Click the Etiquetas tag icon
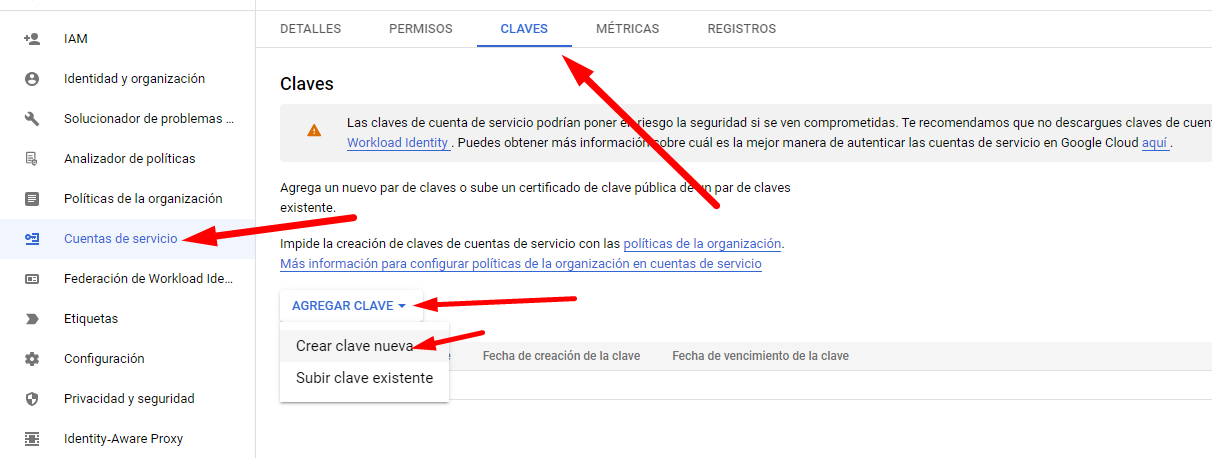 click(32, 319)
